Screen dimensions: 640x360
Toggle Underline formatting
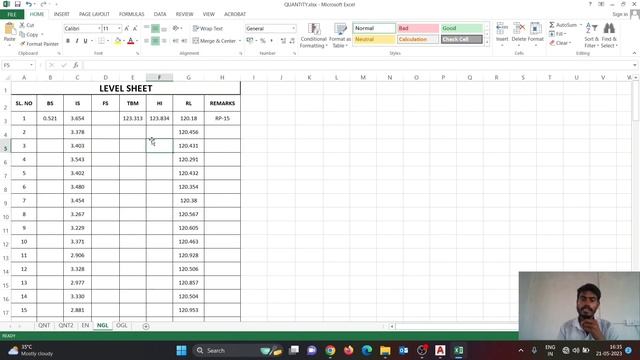85,41
